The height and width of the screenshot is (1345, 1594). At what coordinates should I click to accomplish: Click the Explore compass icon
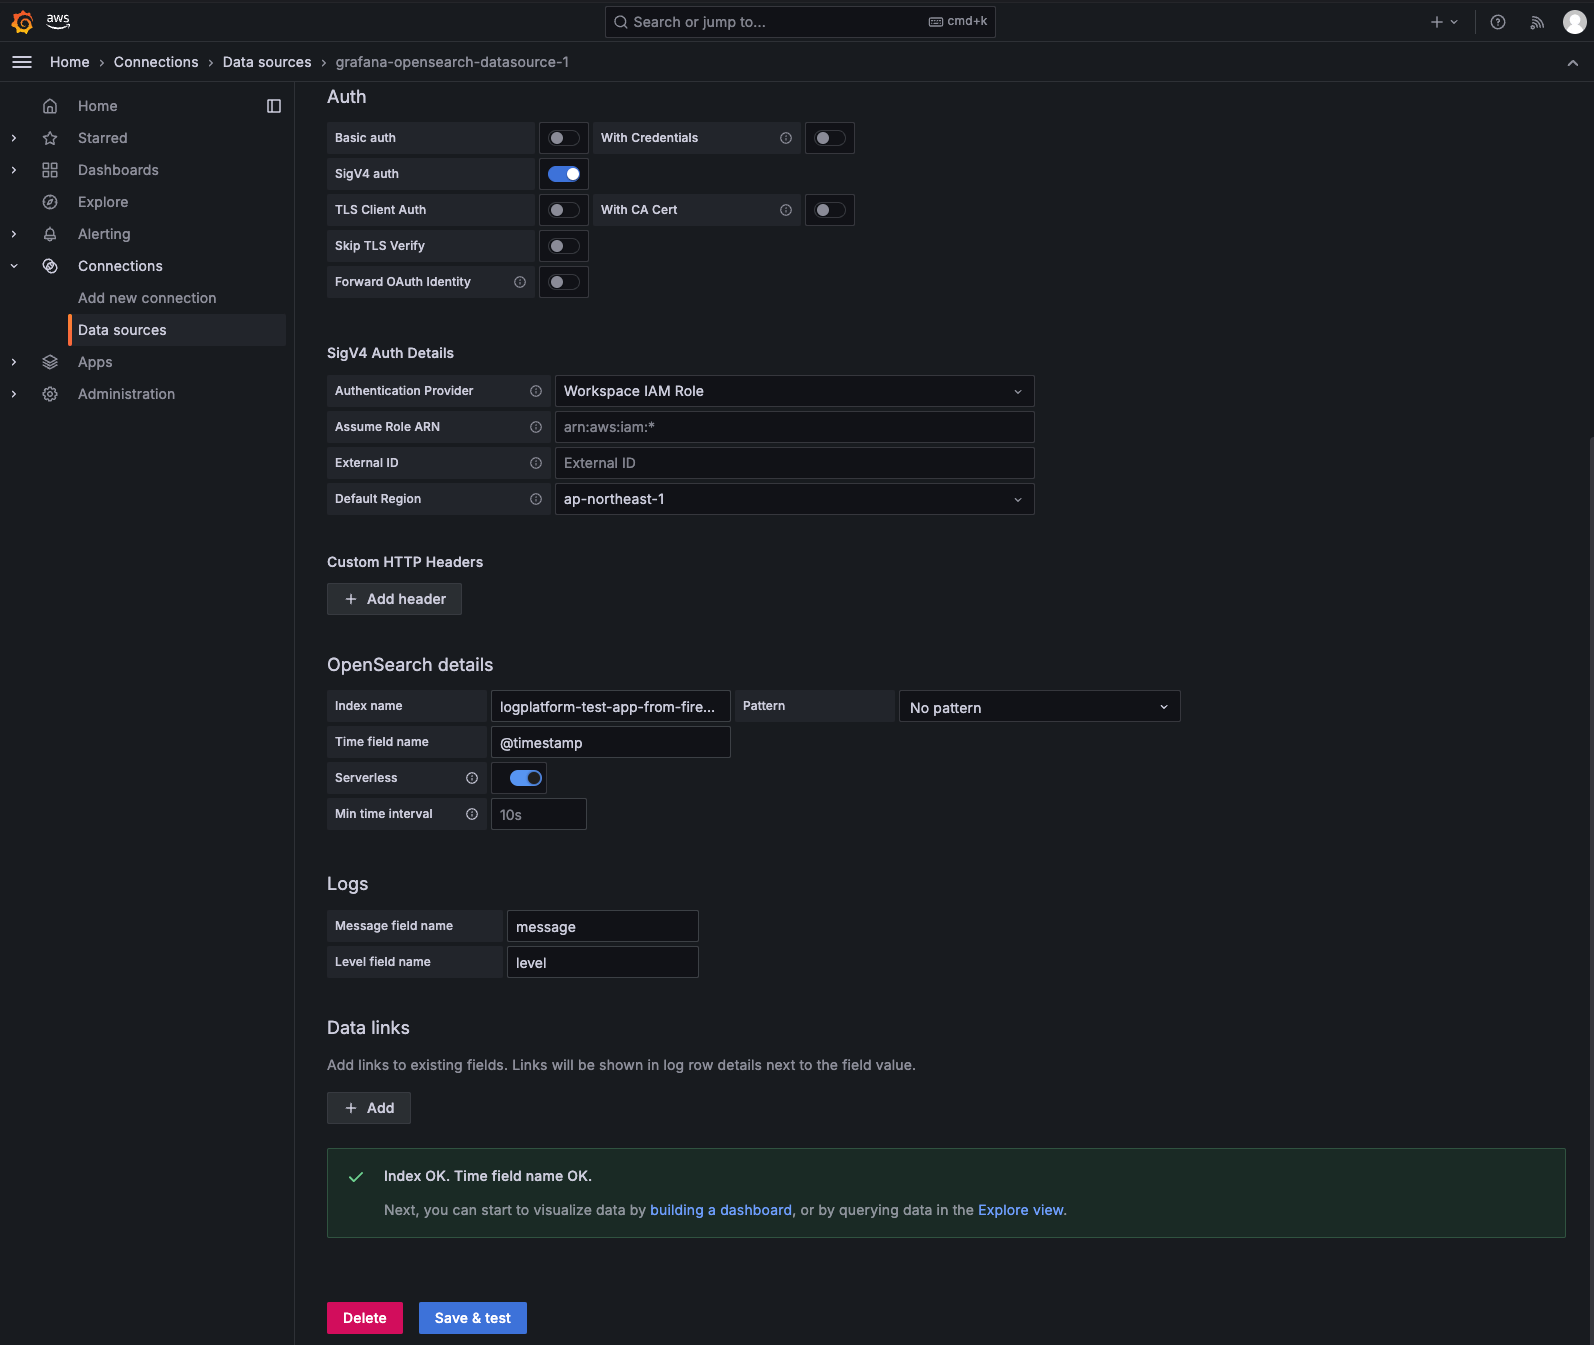[50, 202]
